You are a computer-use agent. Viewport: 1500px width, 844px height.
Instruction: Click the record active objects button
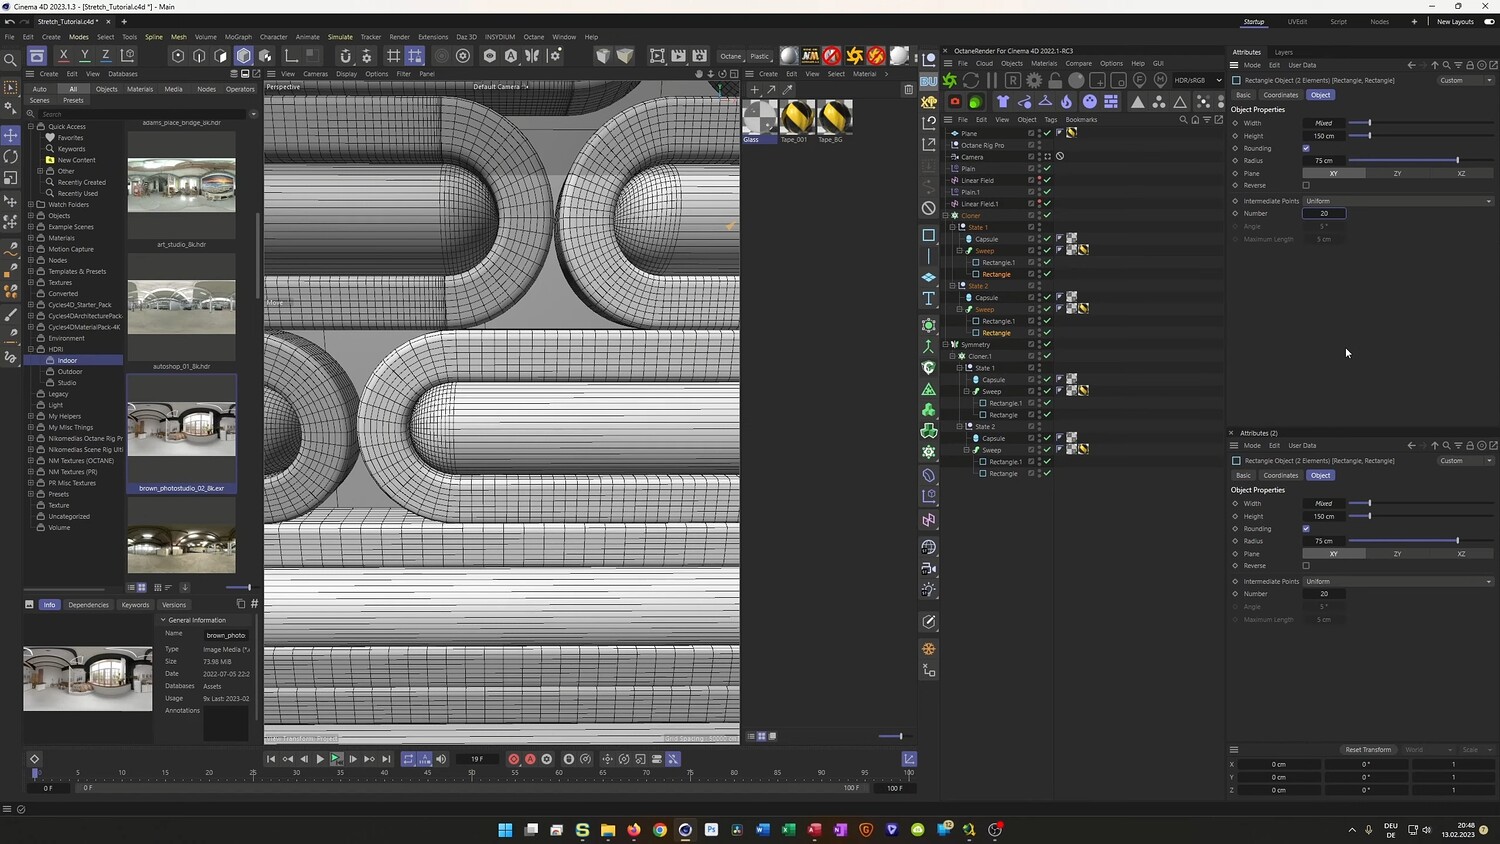[x=514, y=759]
